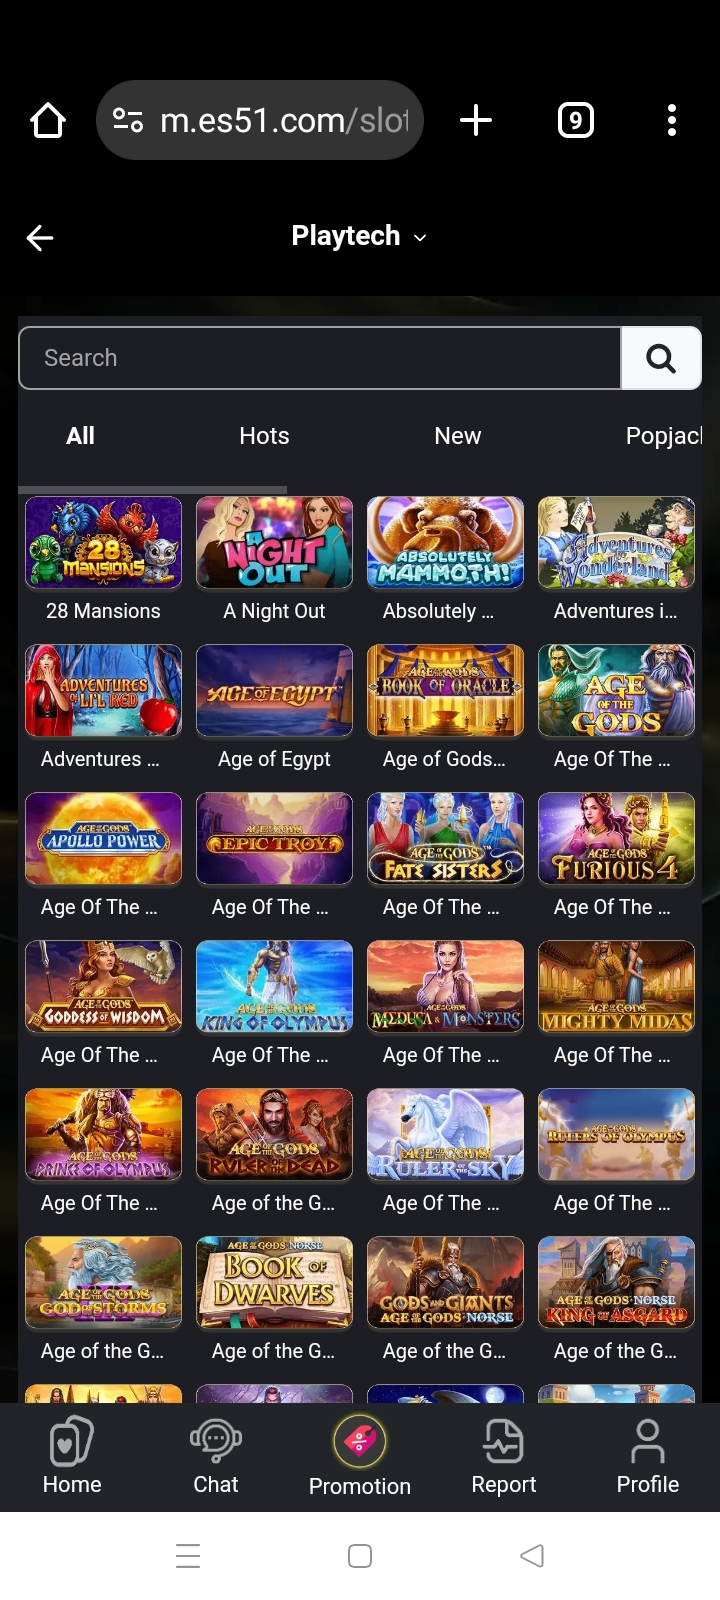Focus the Search games input field
Viewport: 720px width, 1600px height.
(320, 358)
